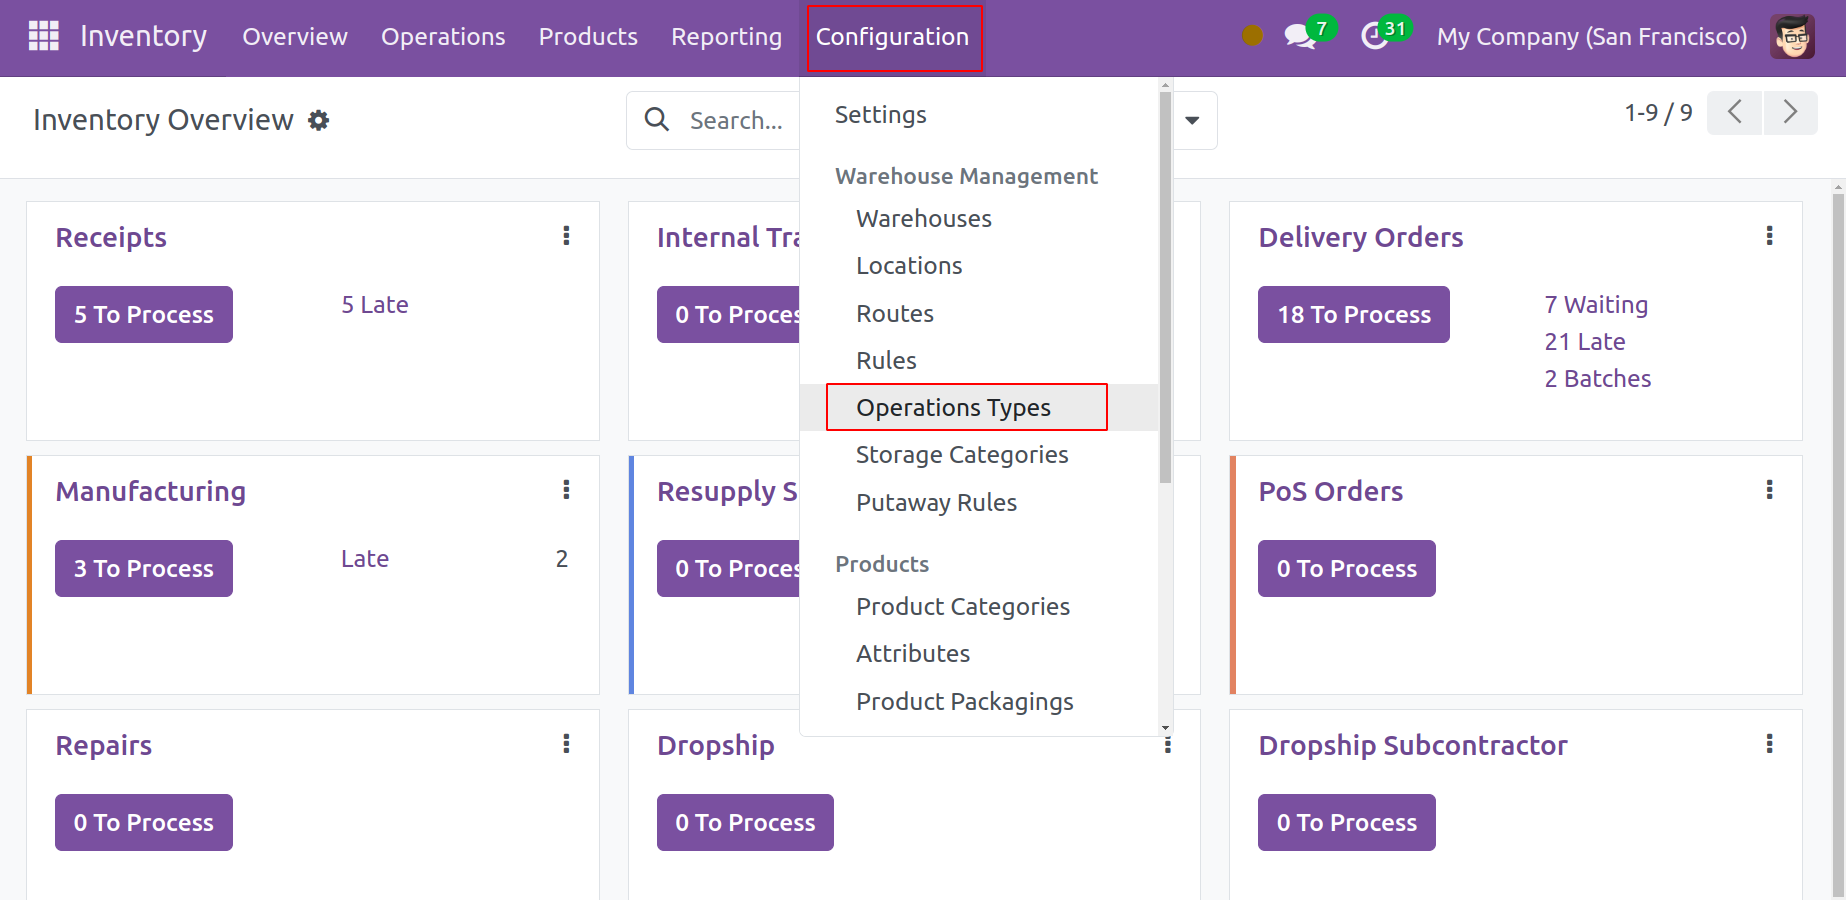This screenshot has width=1846, height=900.
Task: Click Receipts 5 To Process button
Action: pyautogui.click(x=144, y=315)
